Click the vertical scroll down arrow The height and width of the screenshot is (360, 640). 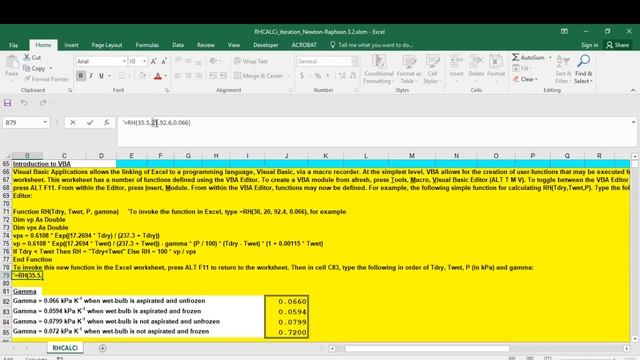click(x=635, y=339)
